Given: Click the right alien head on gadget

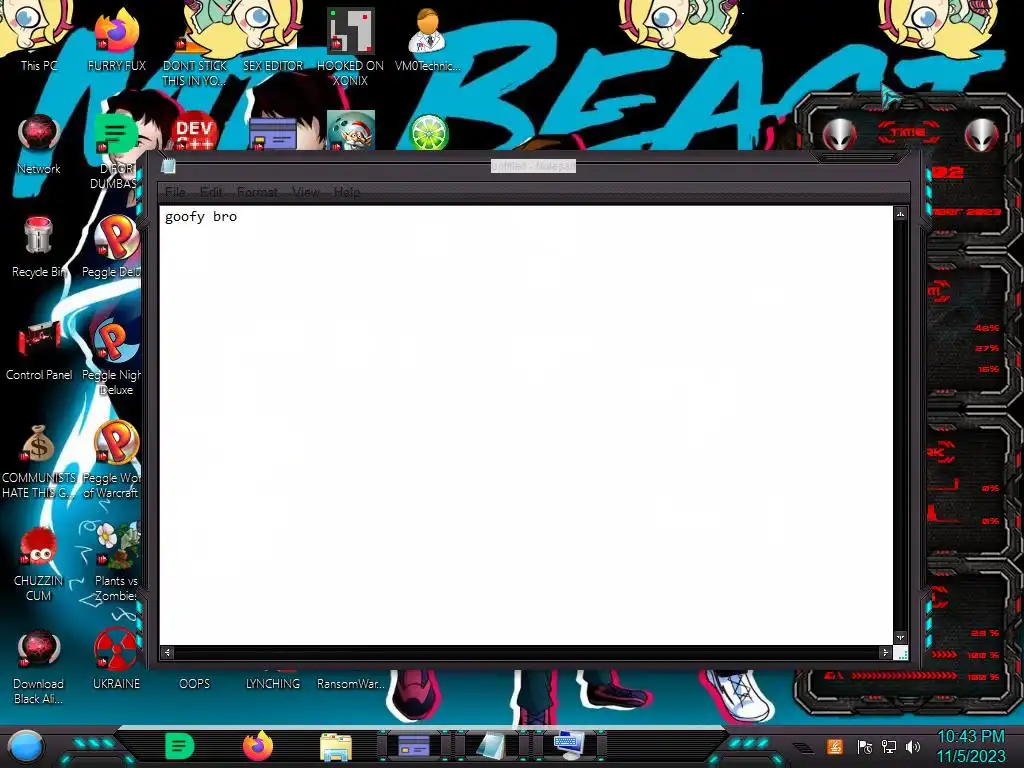Looking at the screenshot, I should [x=982, y=135].
